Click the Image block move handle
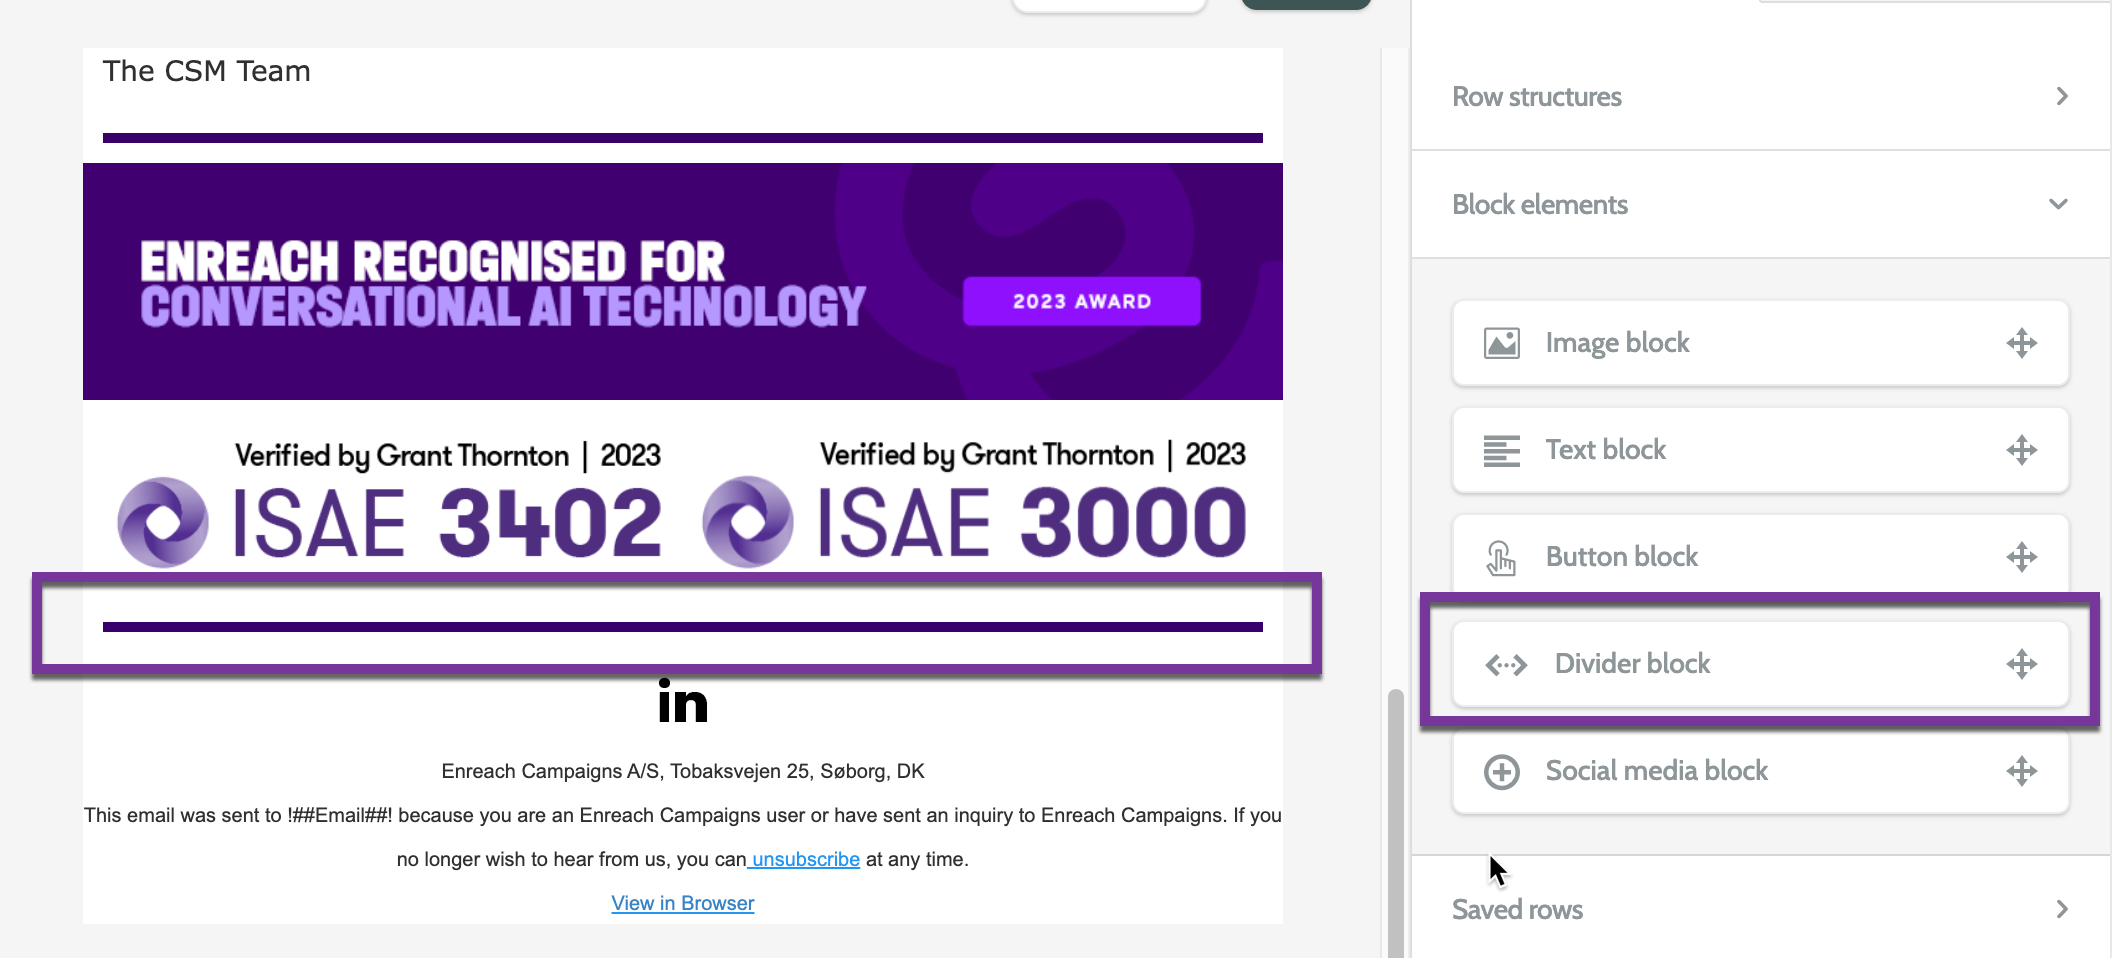The width and height of the screenshot is (2112, 958). tap(2021, 343)
